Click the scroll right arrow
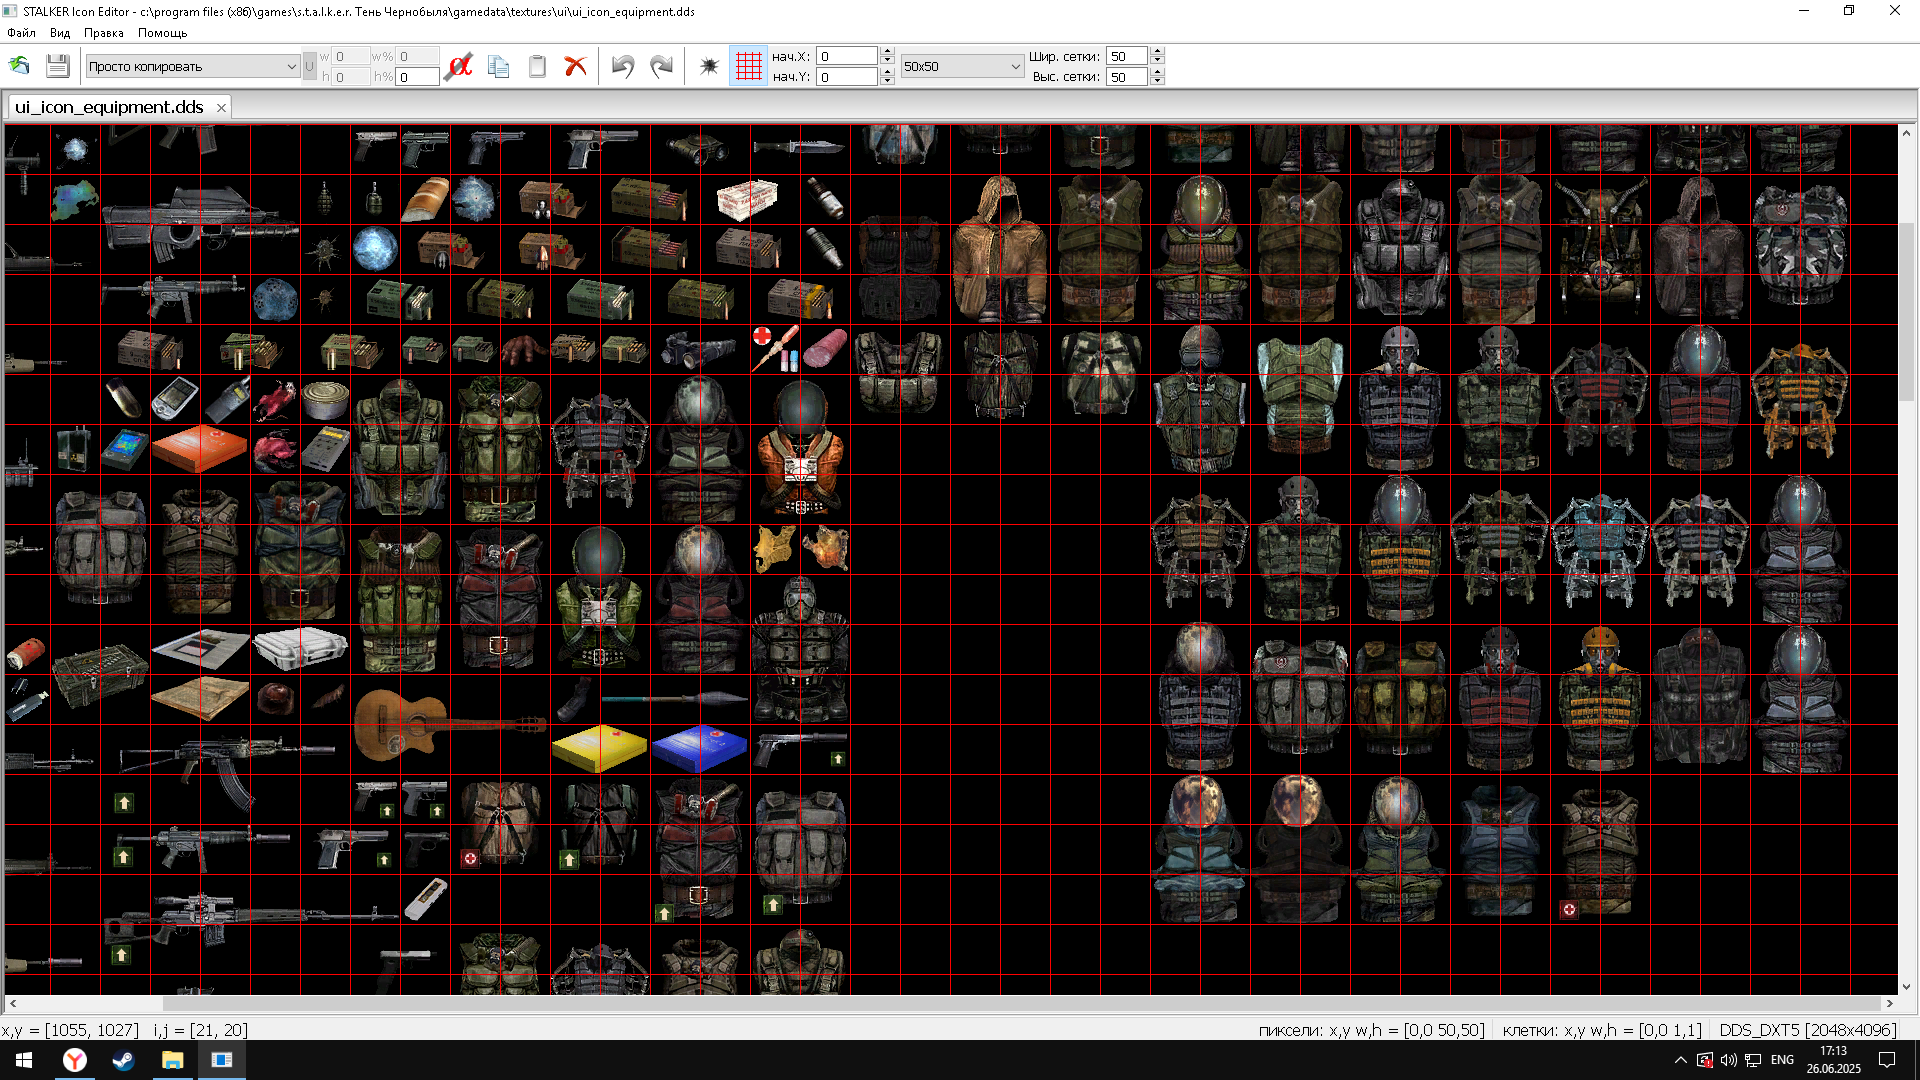The height and width of the screenshot is (1080, 1920). [1890, 1003]
